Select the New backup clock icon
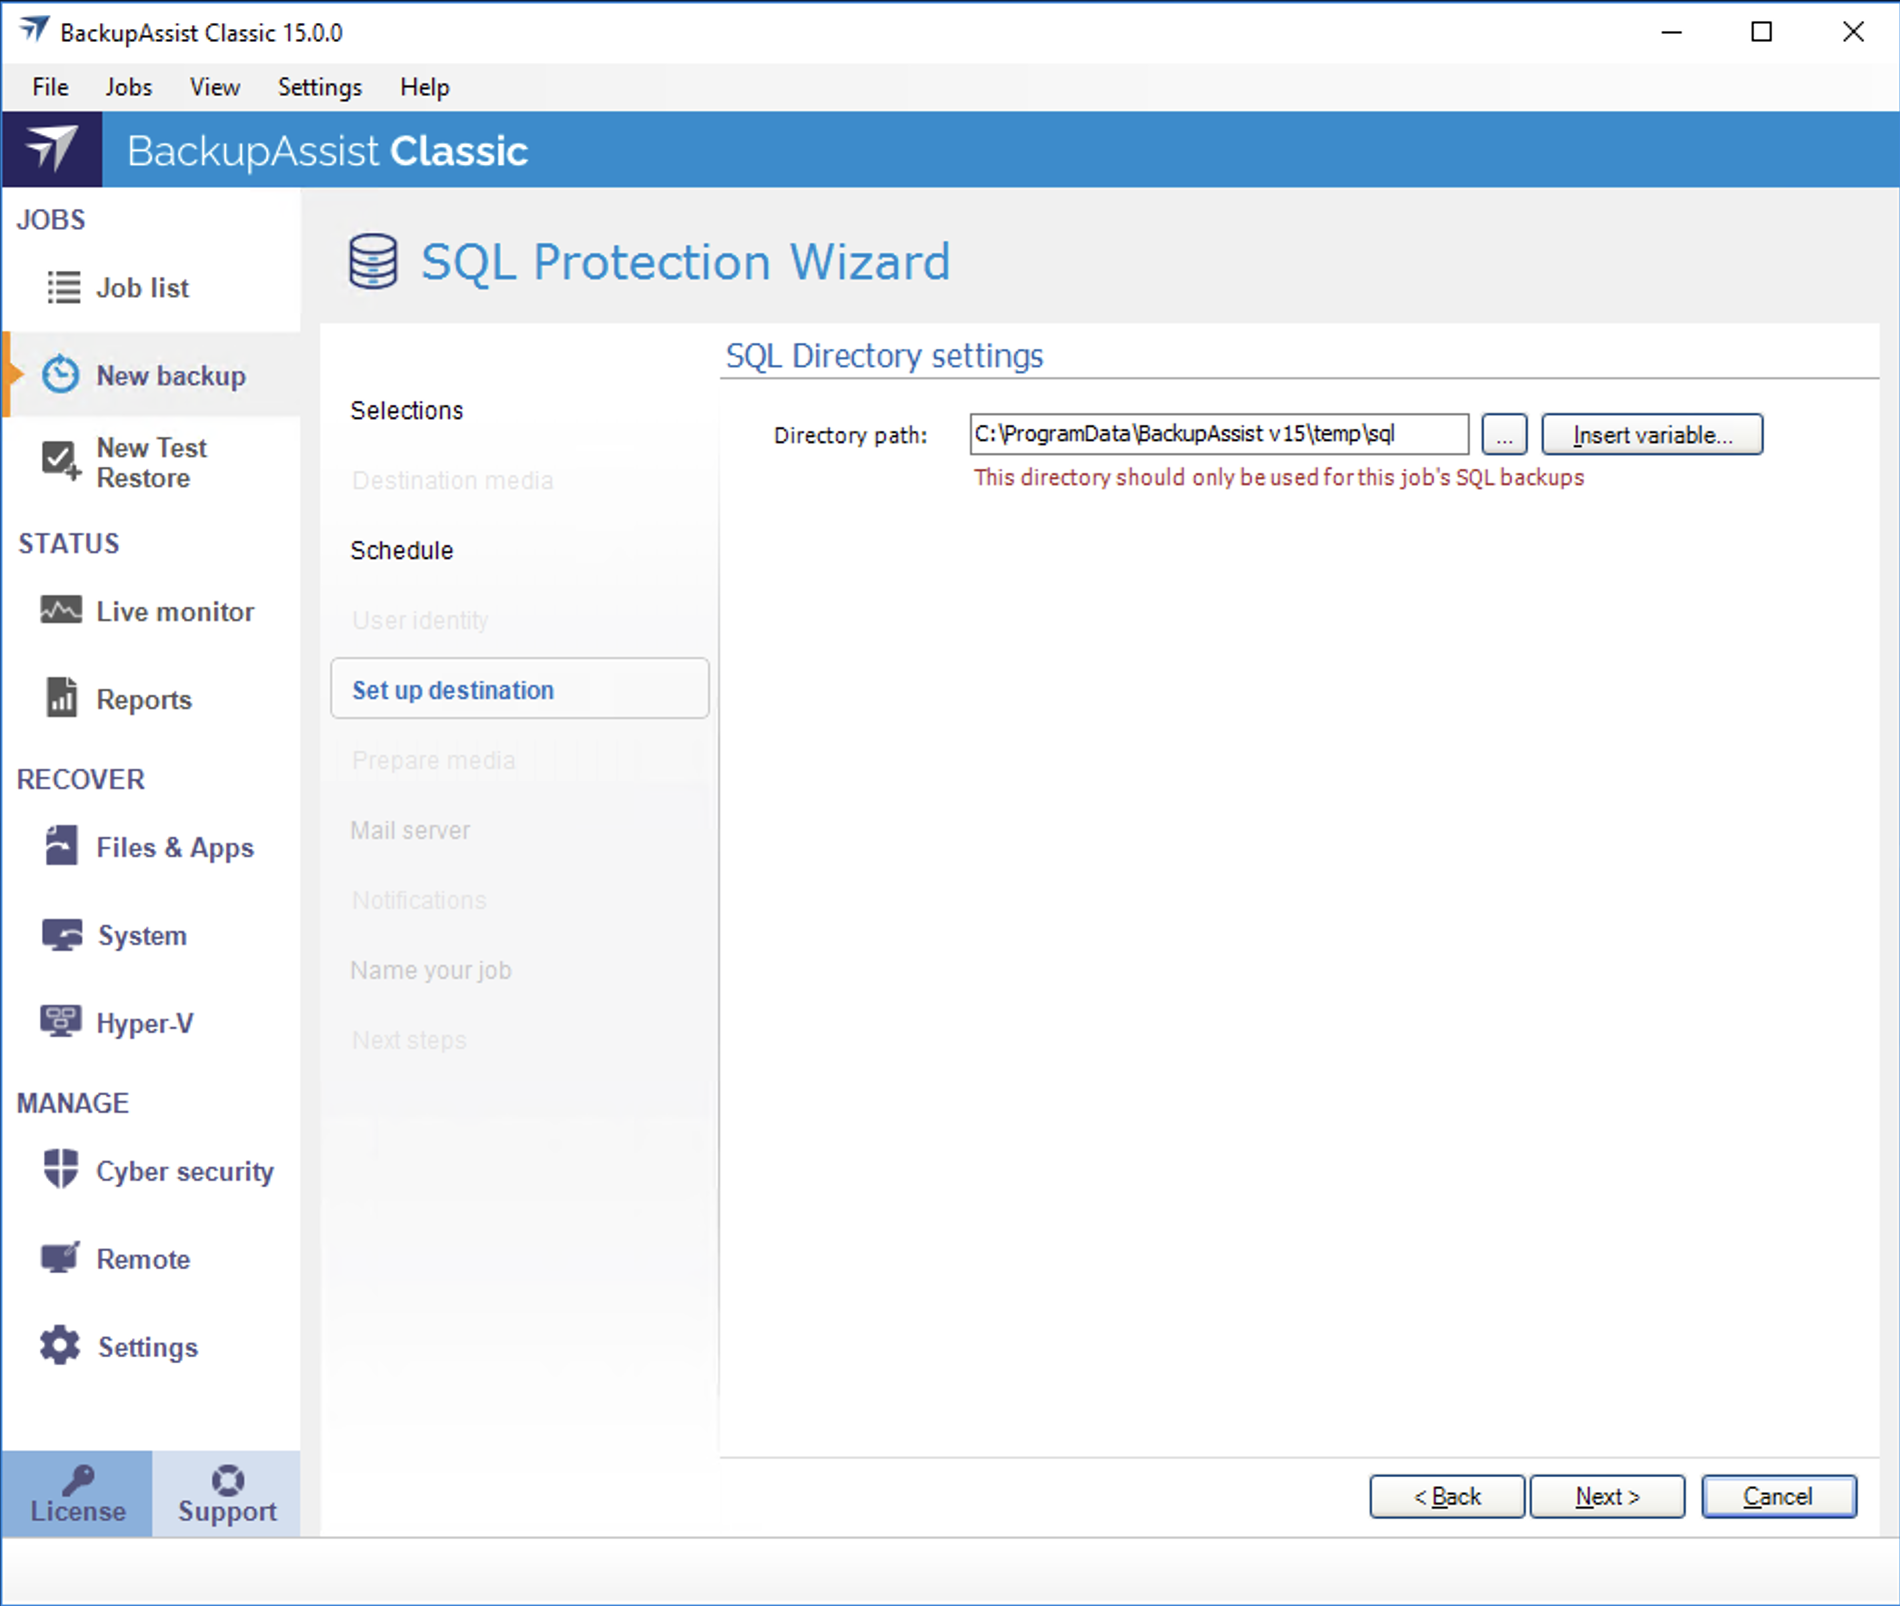 60,375
